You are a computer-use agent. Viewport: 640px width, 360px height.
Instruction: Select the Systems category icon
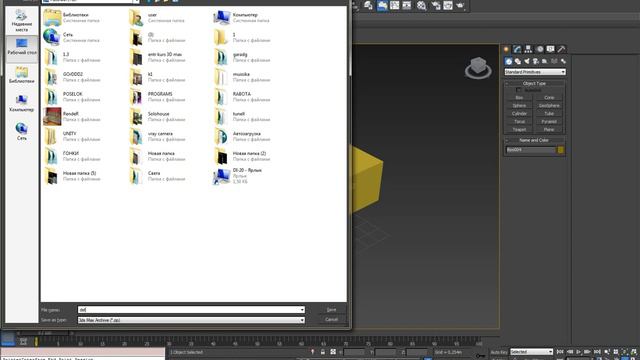pos(563,61)
